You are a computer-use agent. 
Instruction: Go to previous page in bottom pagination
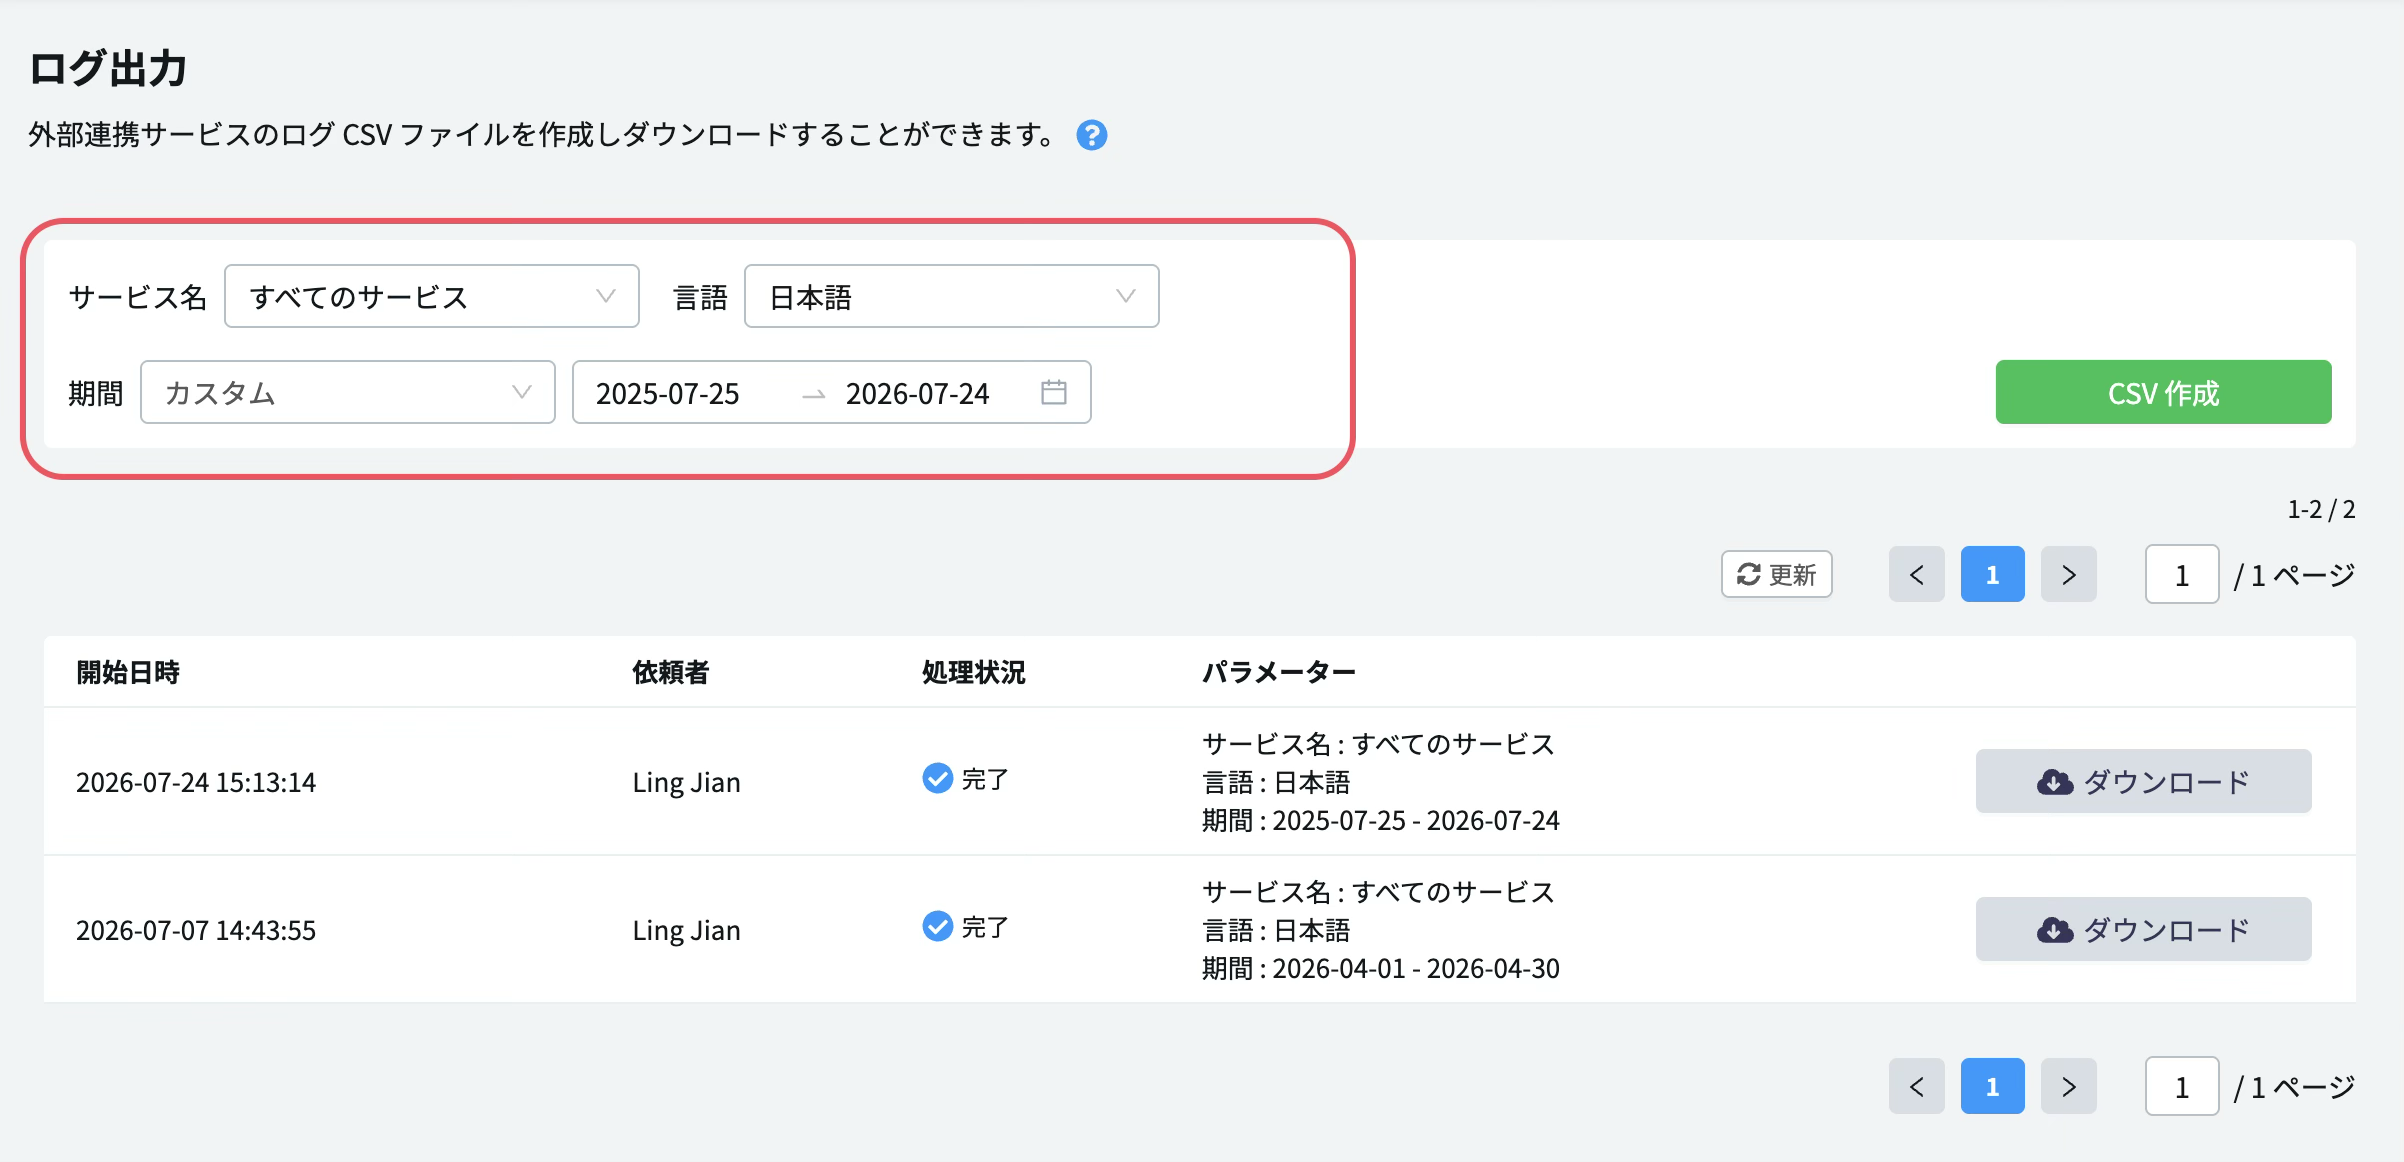pos(1916,1086)
